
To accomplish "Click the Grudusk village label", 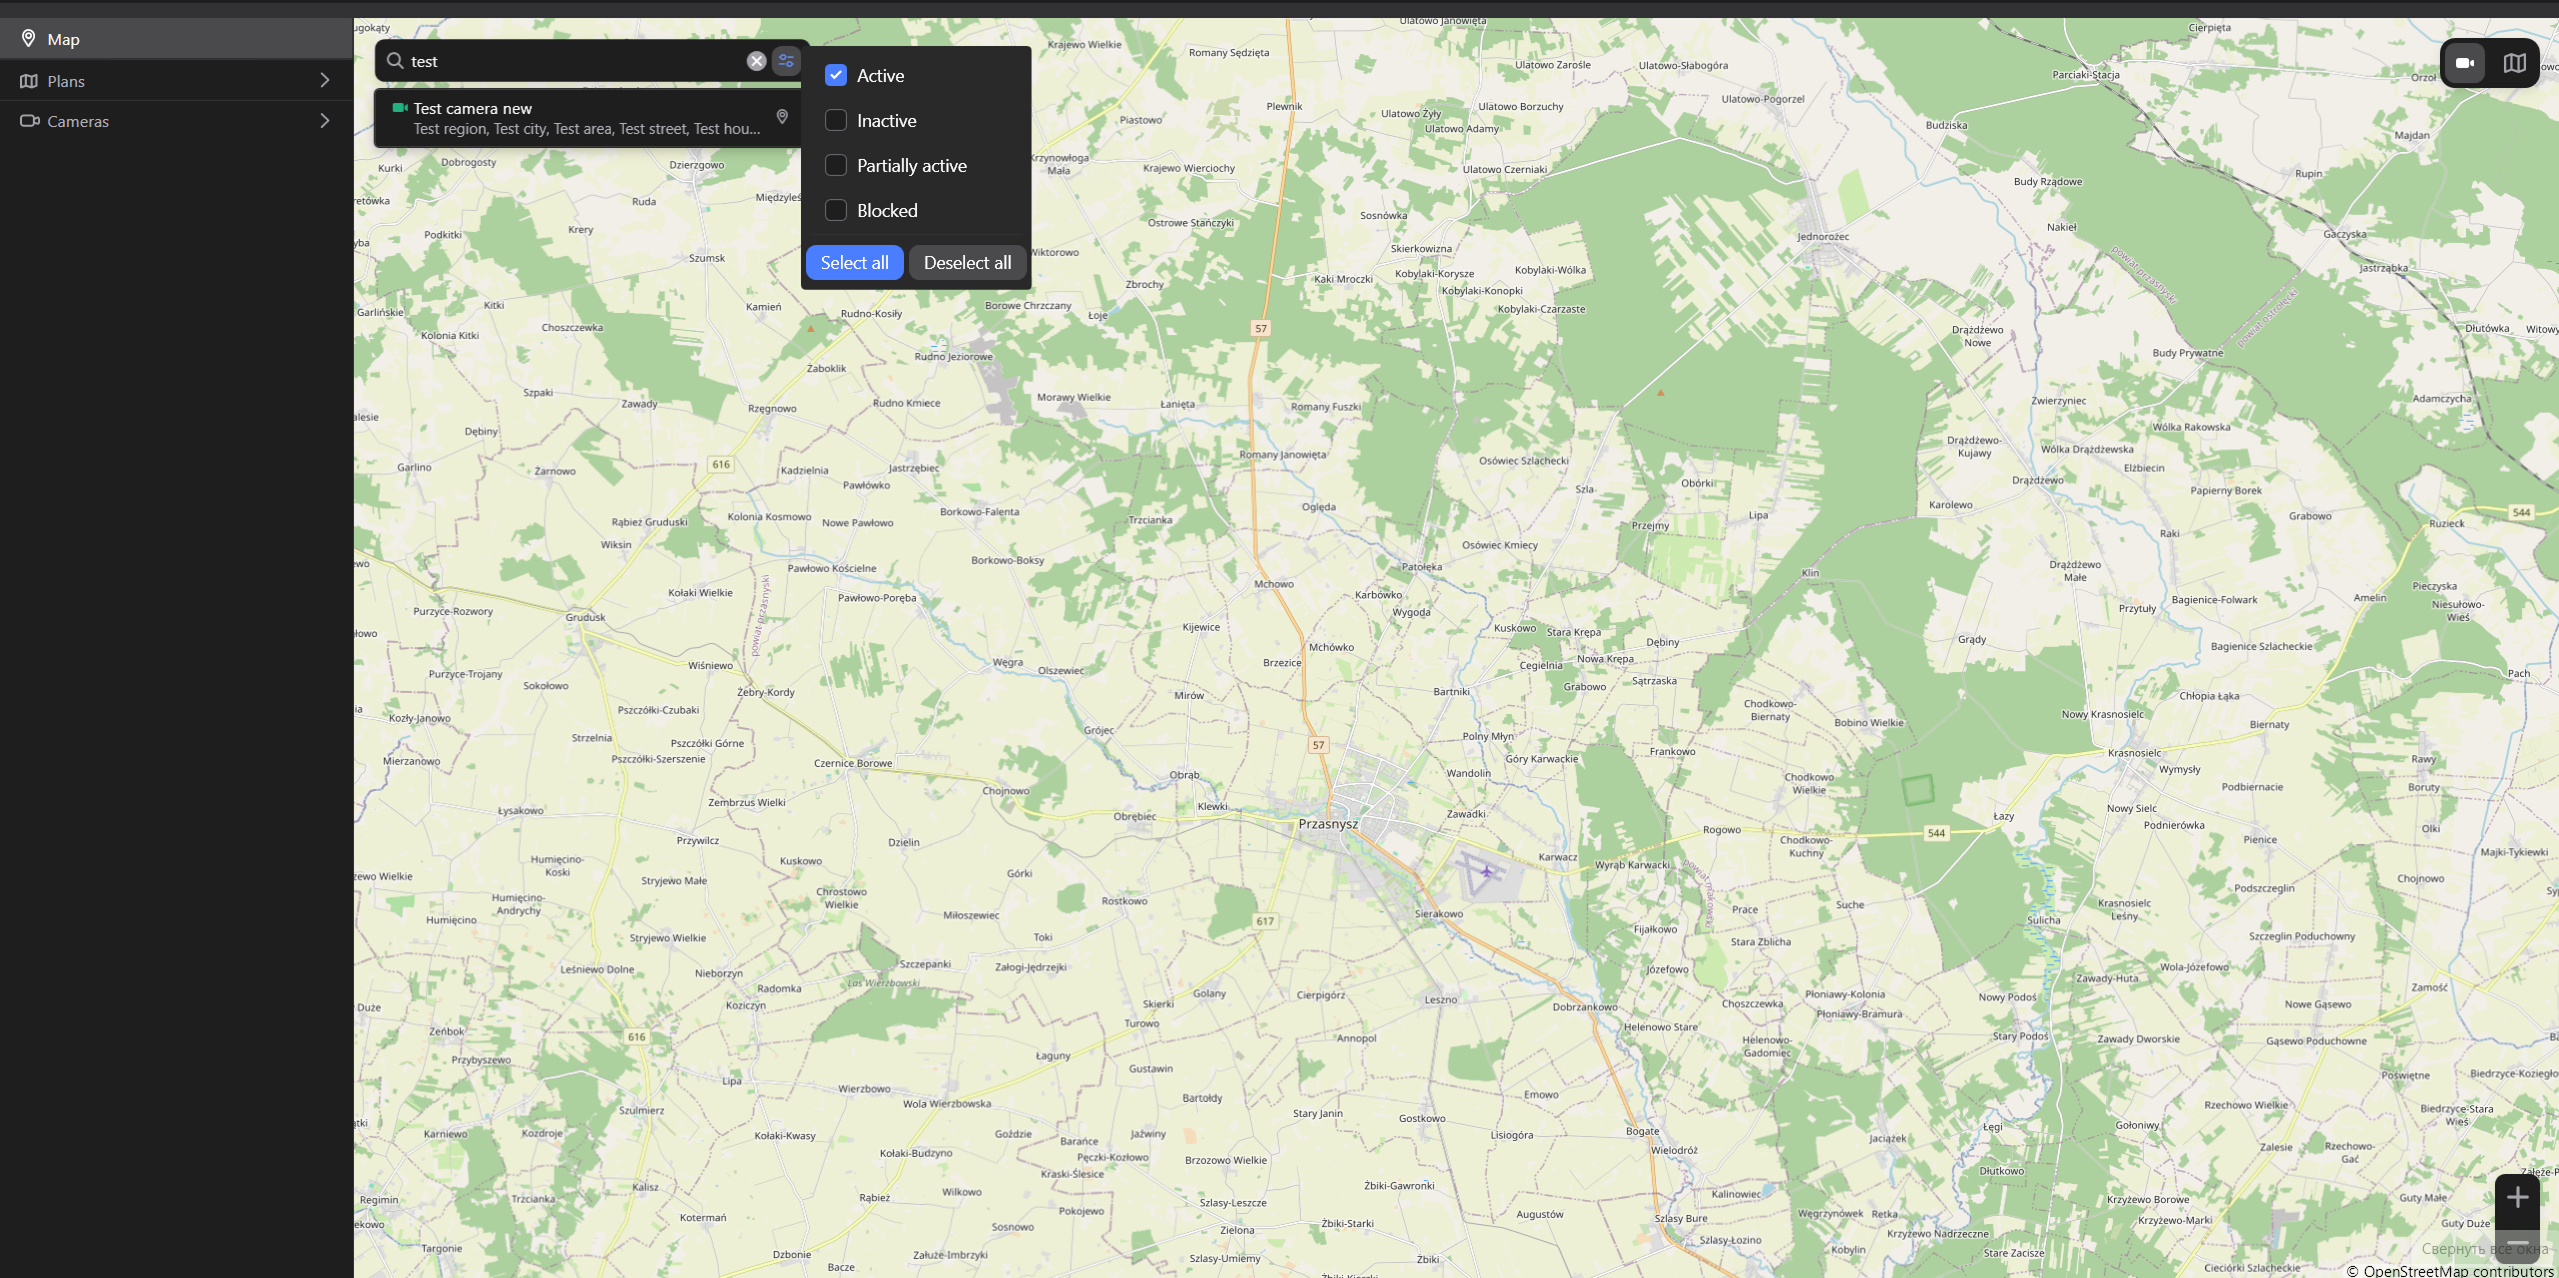I will click(x=585, y=617).
